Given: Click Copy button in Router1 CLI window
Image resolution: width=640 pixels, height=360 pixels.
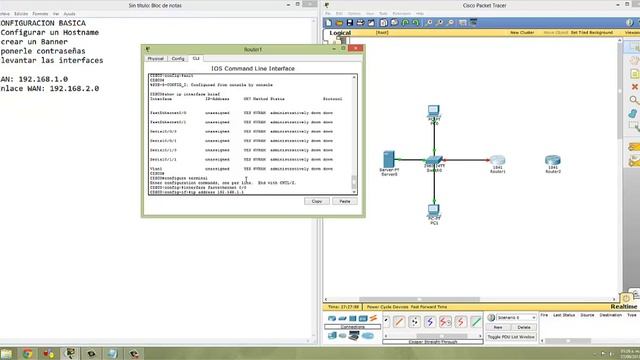Looking at the screenshot, I should click(x=317, y=201).
